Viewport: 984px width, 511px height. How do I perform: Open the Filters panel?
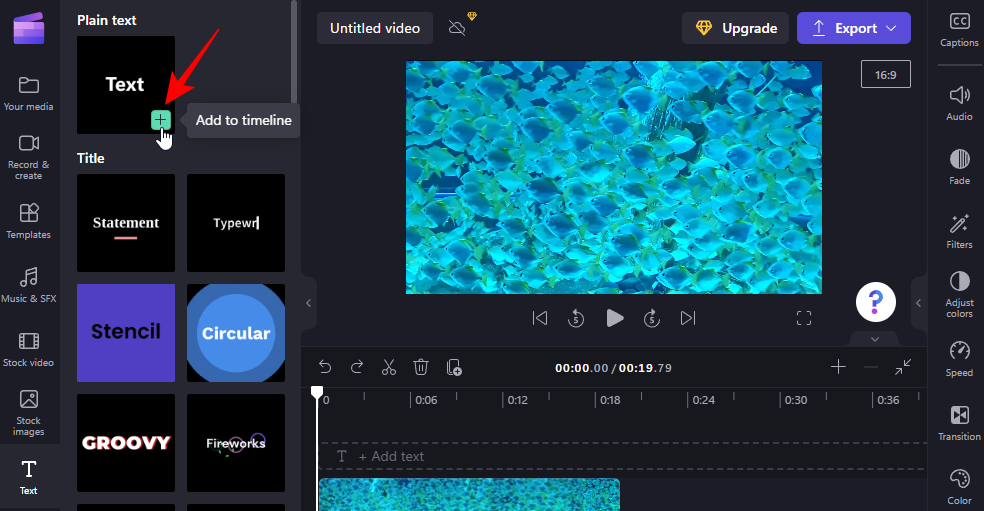tap(959, 230)
